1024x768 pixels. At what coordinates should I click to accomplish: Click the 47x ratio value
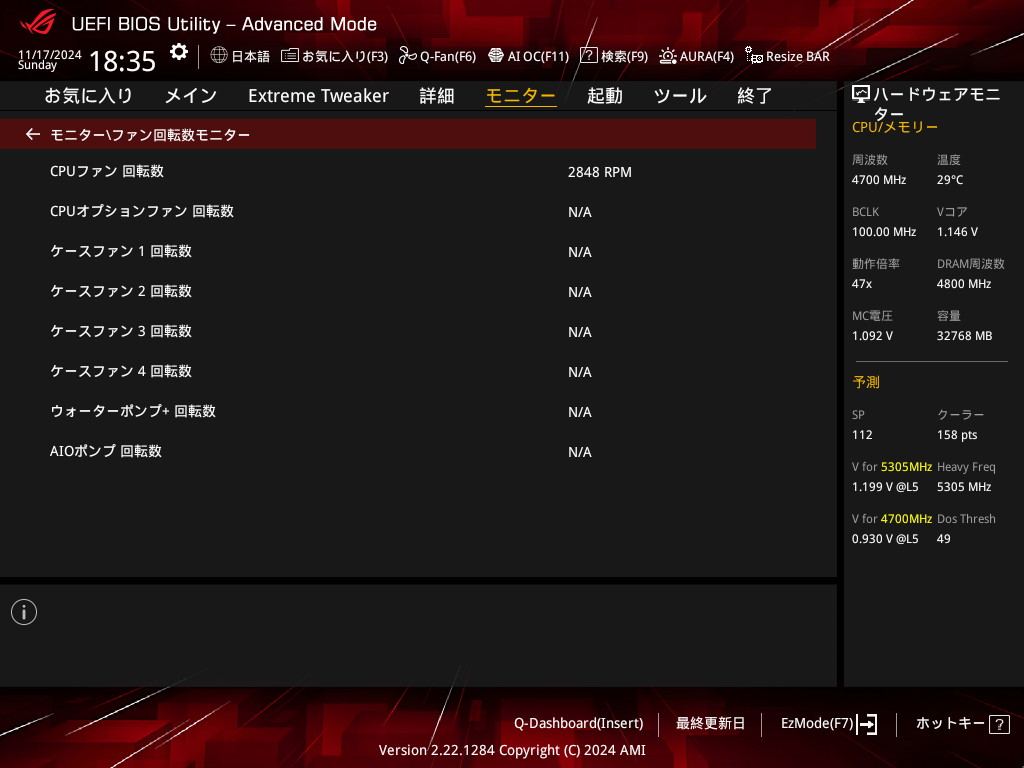[861, 284]
